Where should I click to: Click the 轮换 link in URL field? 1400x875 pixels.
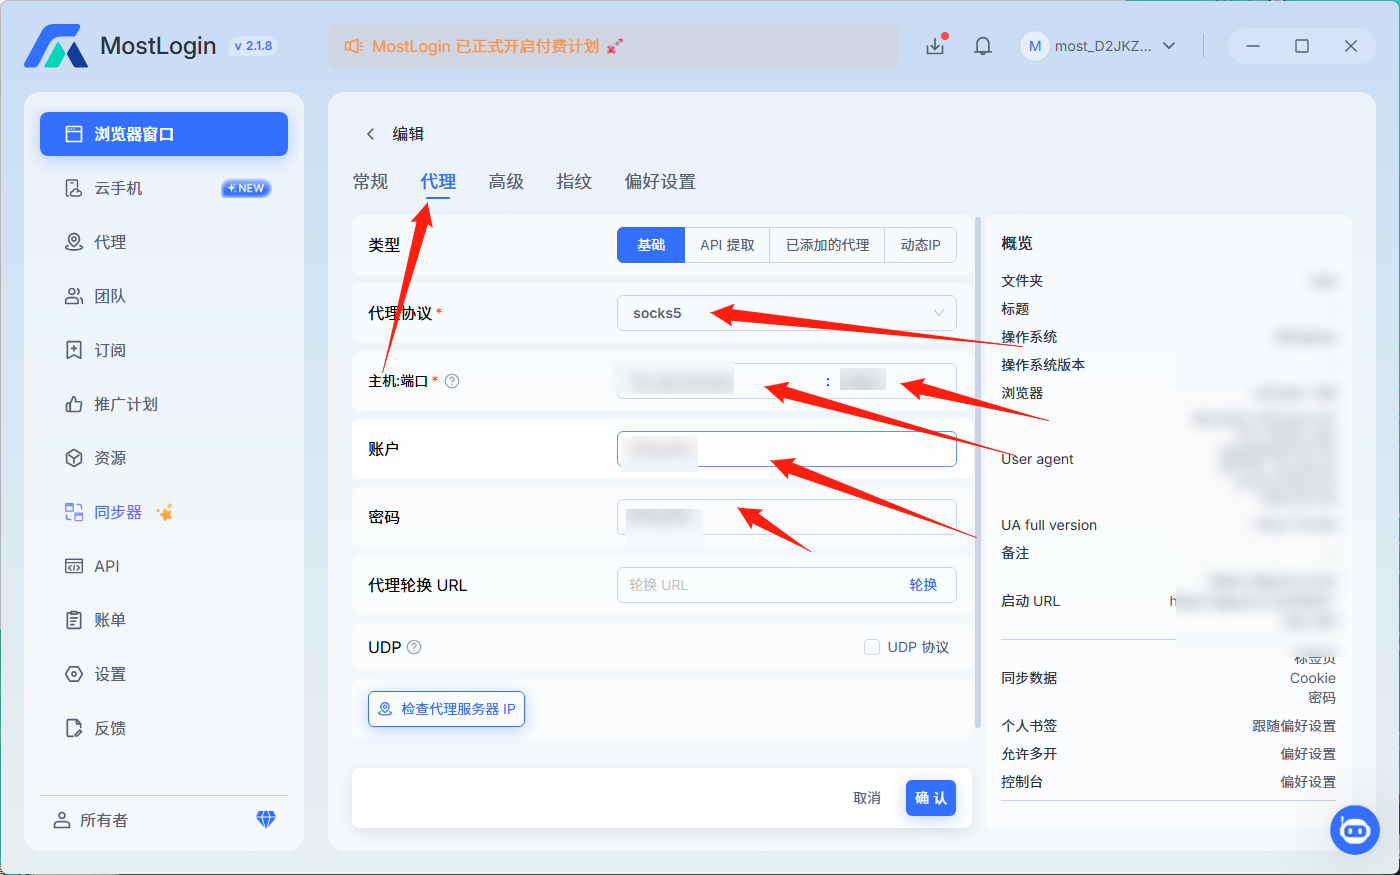(923, 585)
